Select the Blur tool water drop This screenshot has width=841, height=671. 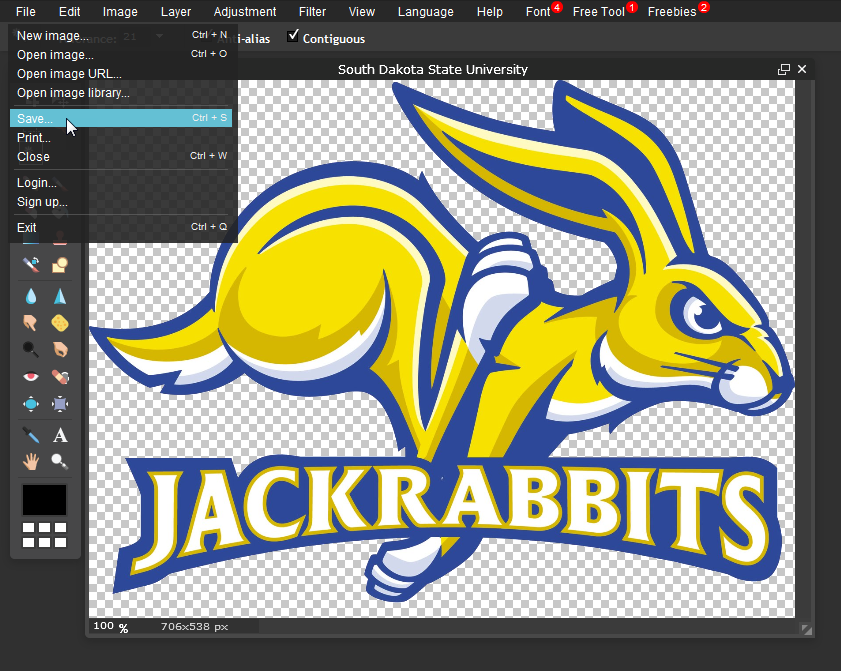point(31,296)
